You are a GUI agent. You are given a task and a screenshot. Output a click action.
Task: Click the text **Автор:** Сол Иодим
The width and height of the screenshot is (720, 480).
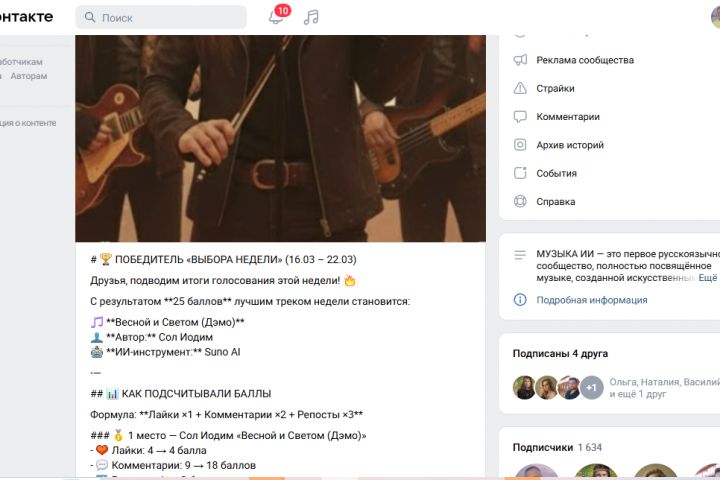159,337
